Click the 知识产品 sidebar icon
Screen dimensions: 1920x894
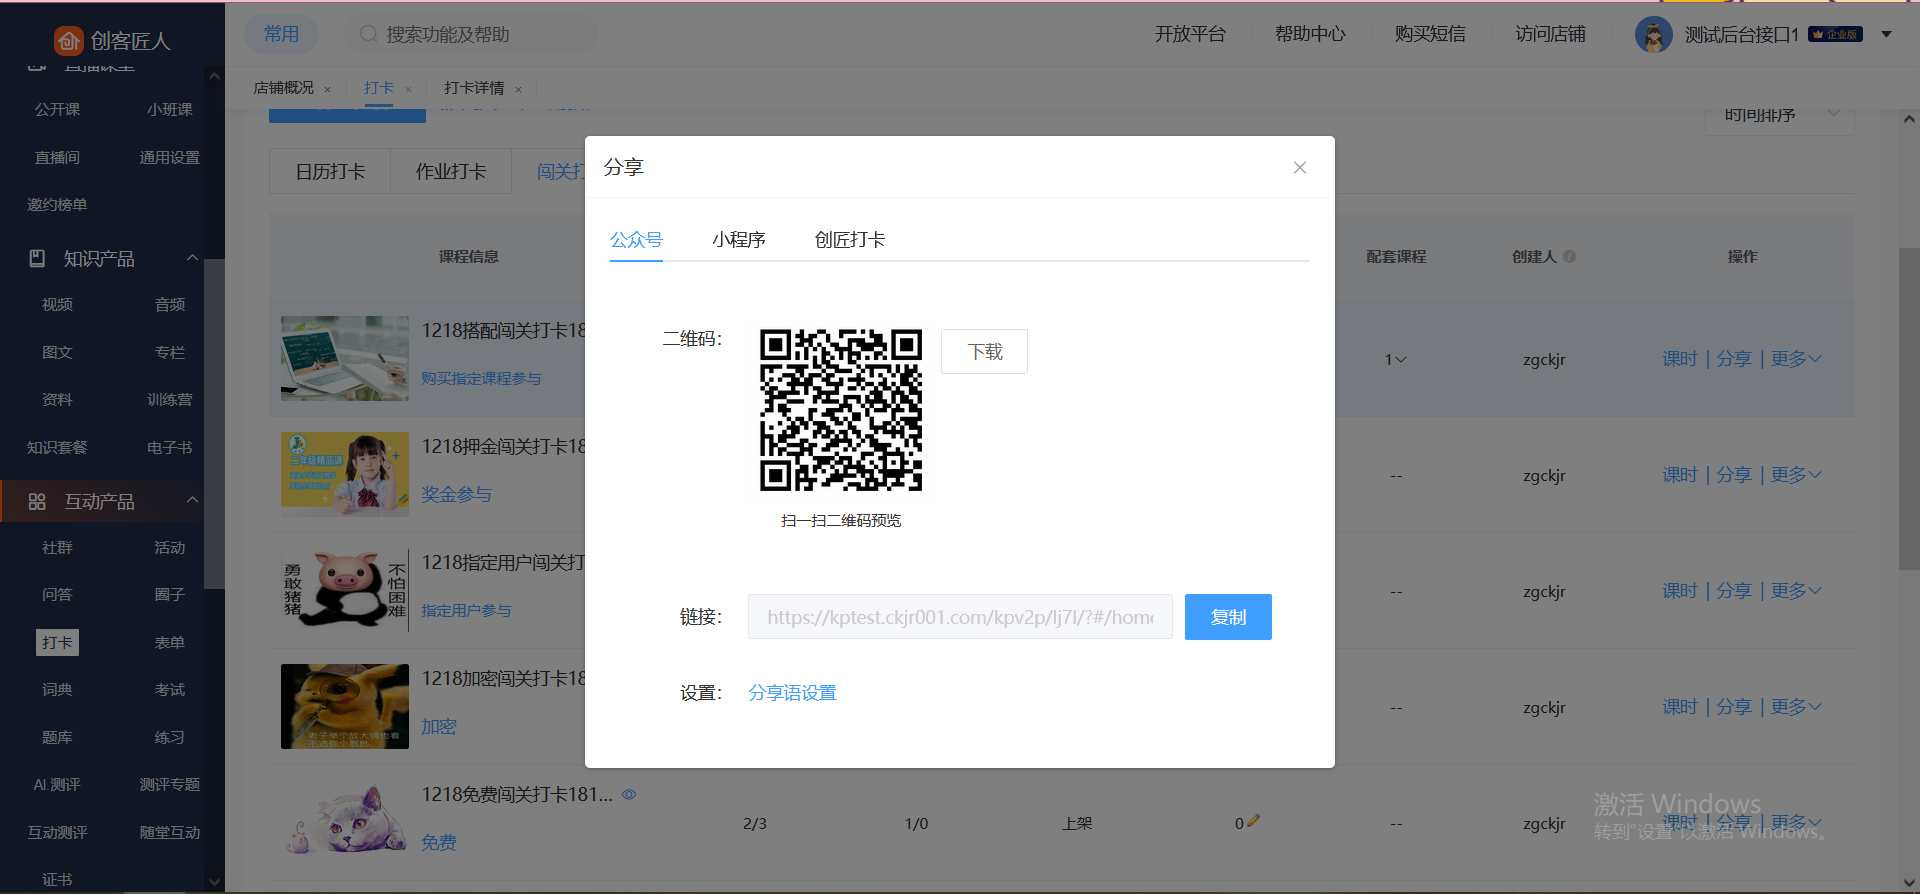click(x=37, y=259)
